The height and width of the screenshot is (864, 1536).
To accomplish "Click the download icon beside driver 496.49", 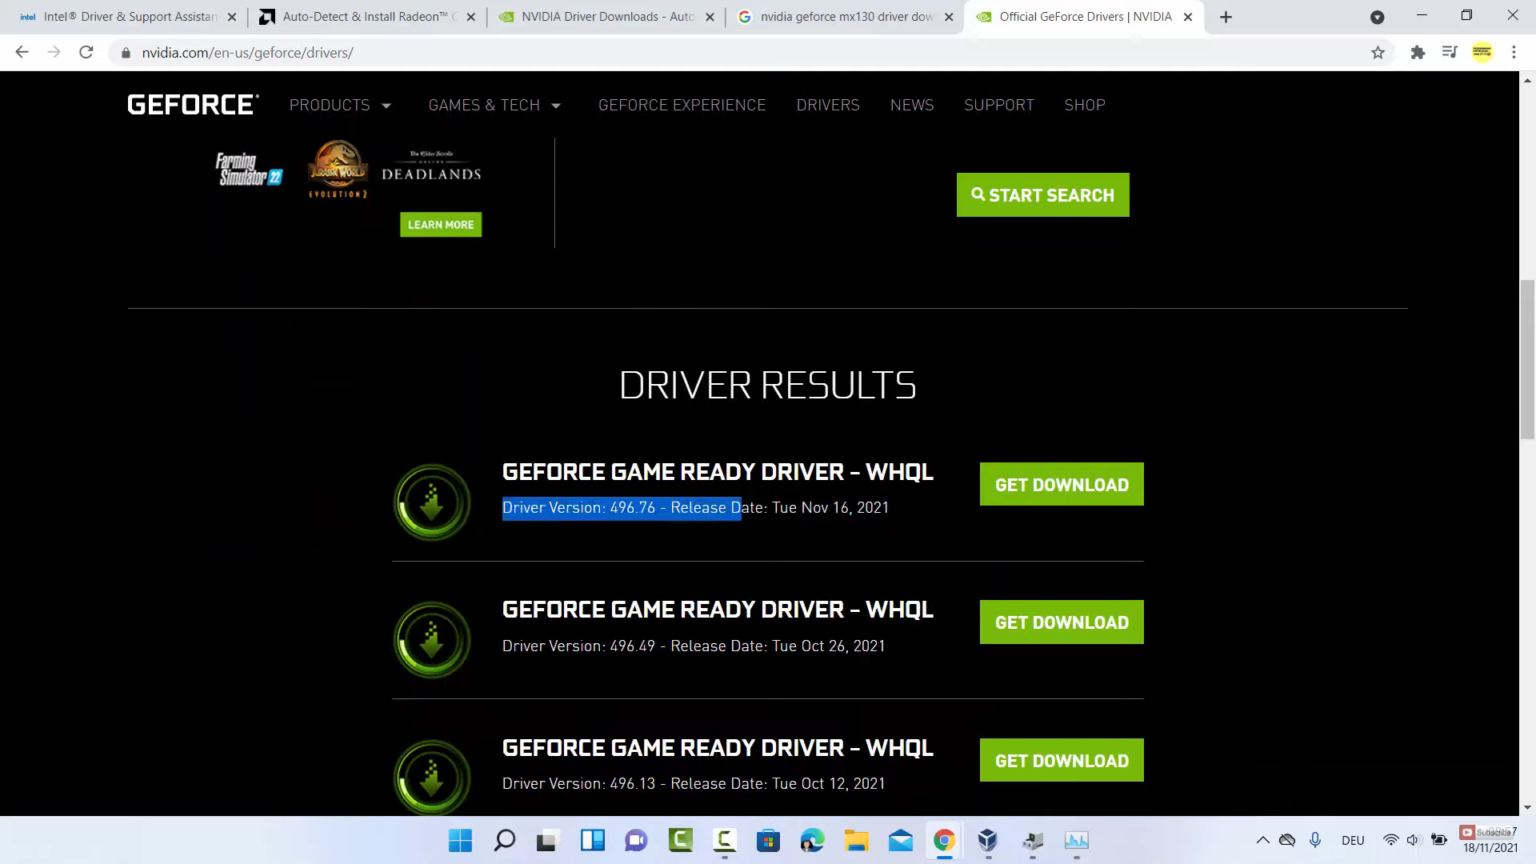I will (x=432, y=640).
